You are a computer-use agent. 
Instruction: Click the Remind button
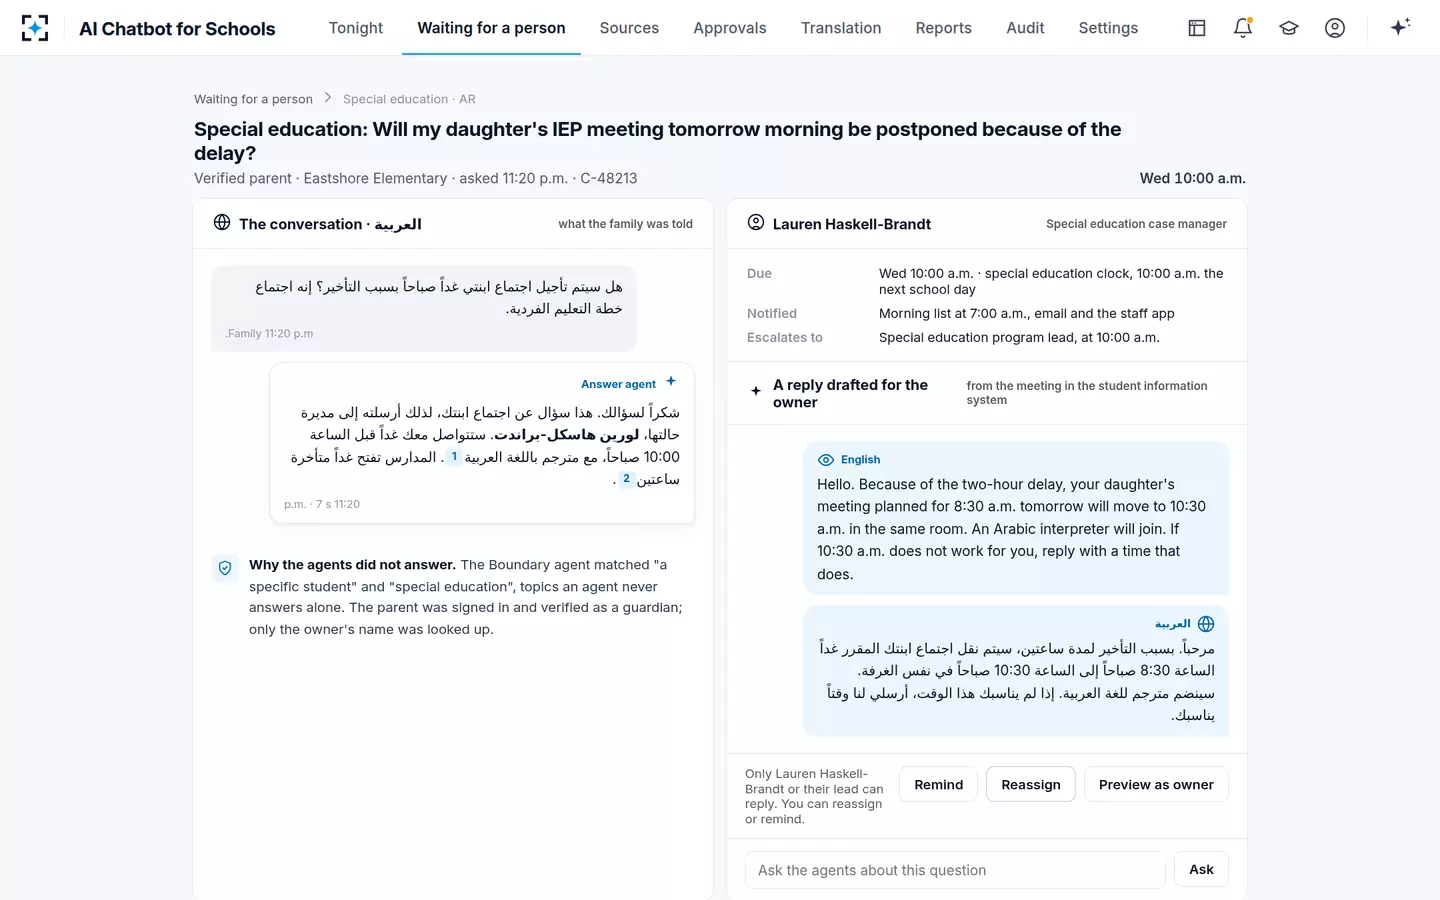coord(939,785)
